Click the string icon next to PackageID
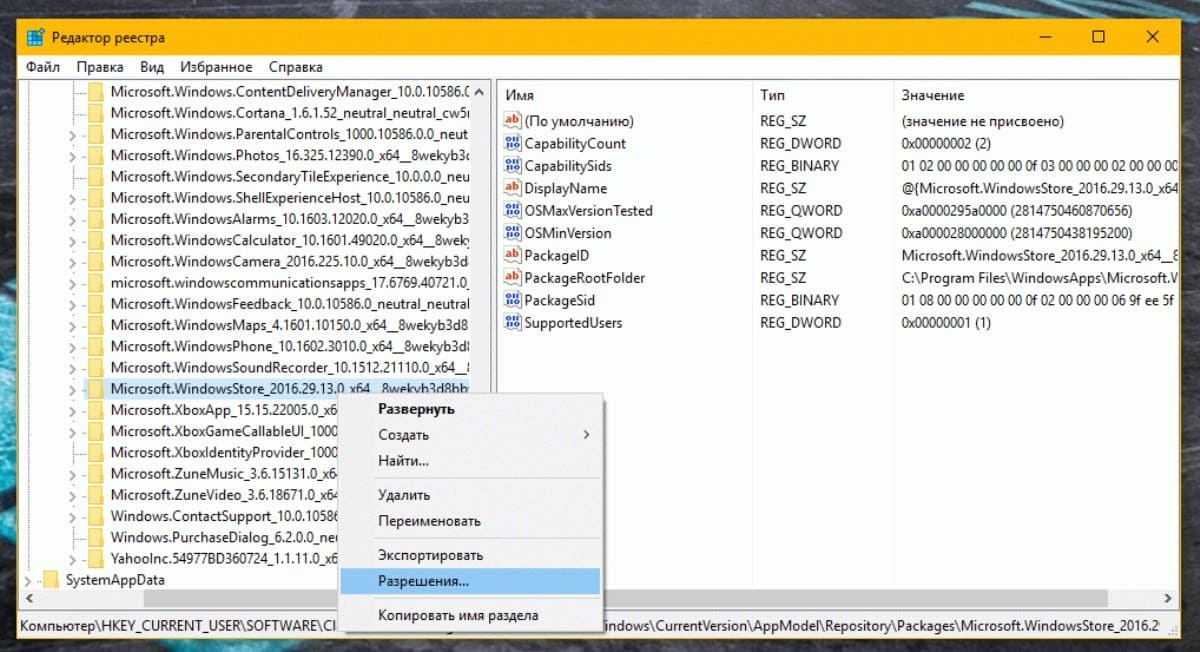Image resolution: width=1200 pixels, height=652 pixels. pyautogui.click(x=513, y=255)
